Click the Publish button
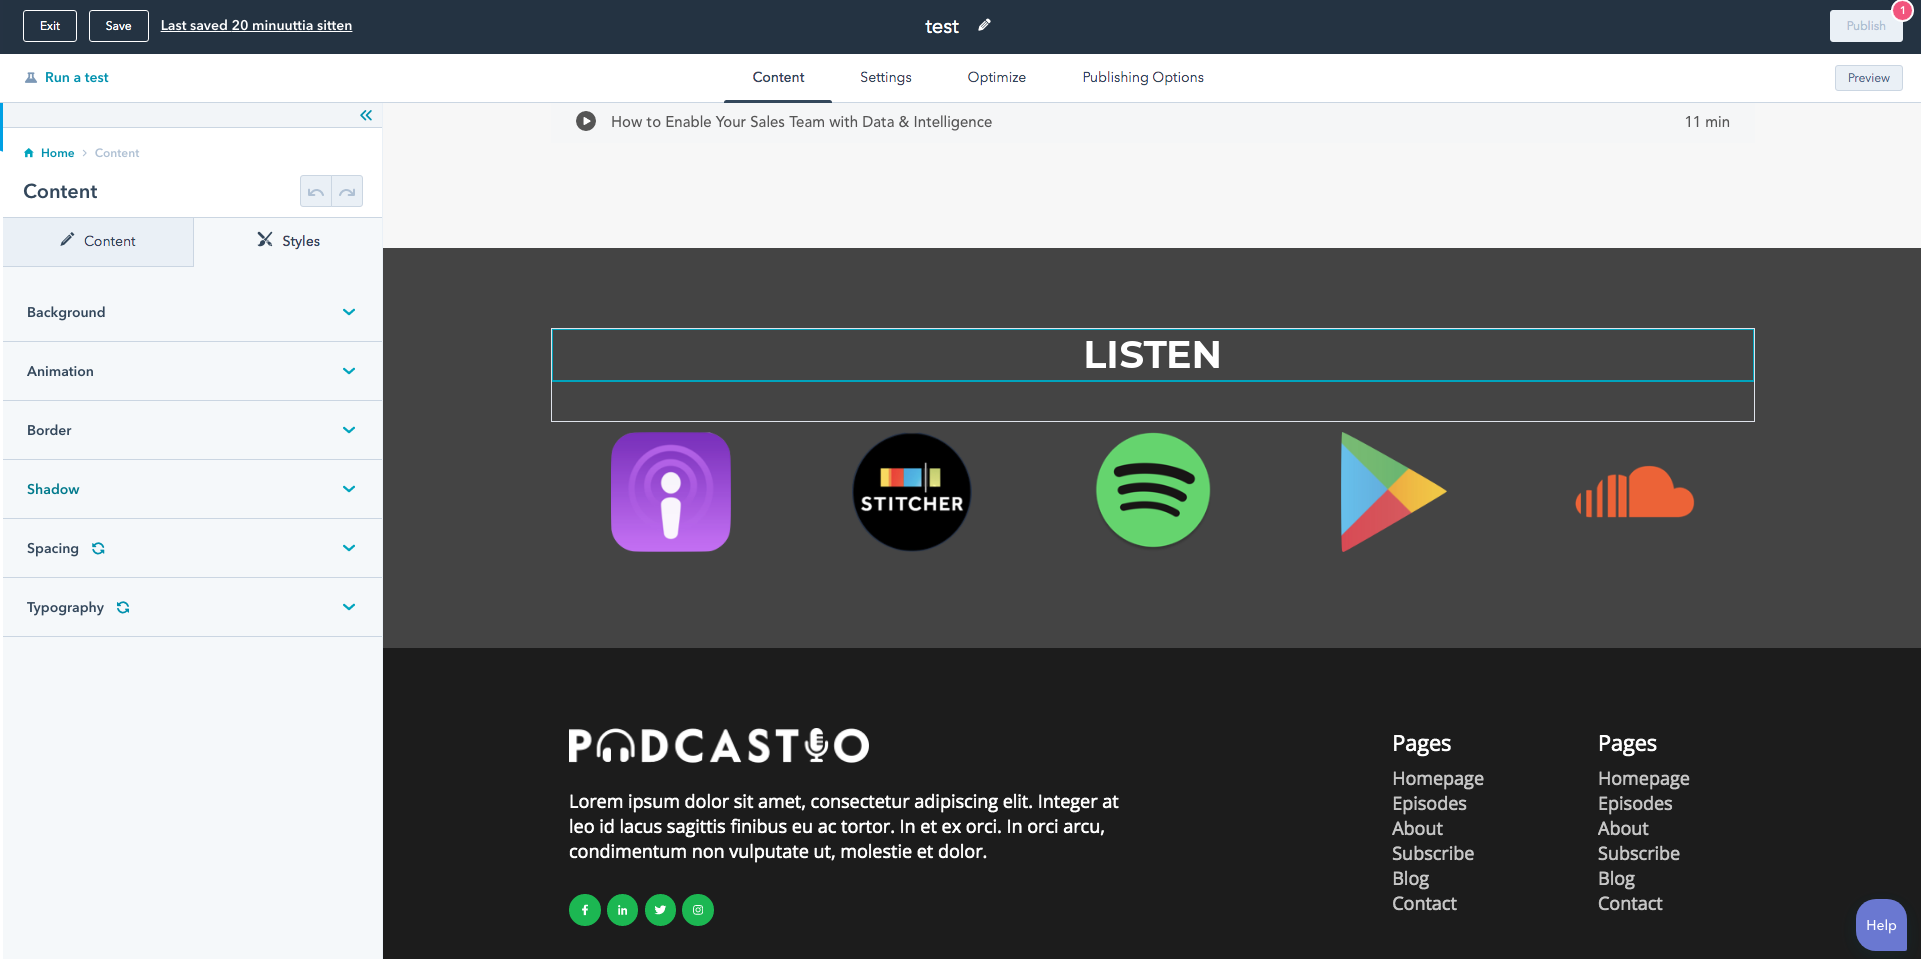 pyautogui.click(x=1866, y=26)
